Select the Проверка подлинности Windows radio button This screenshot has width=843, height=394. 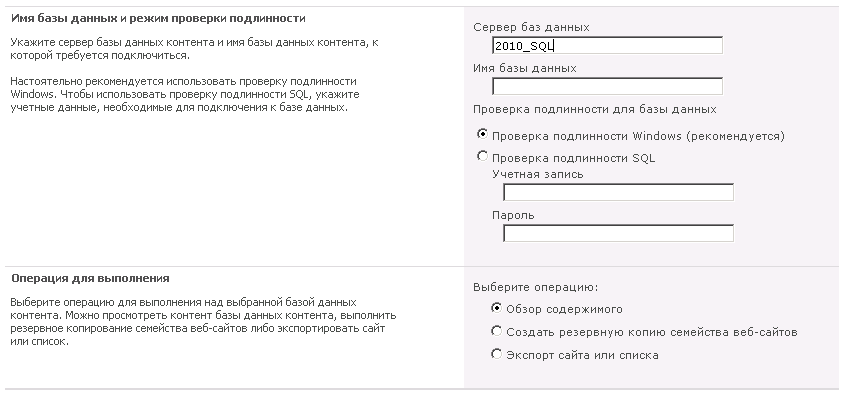click(x=482, y=134)
